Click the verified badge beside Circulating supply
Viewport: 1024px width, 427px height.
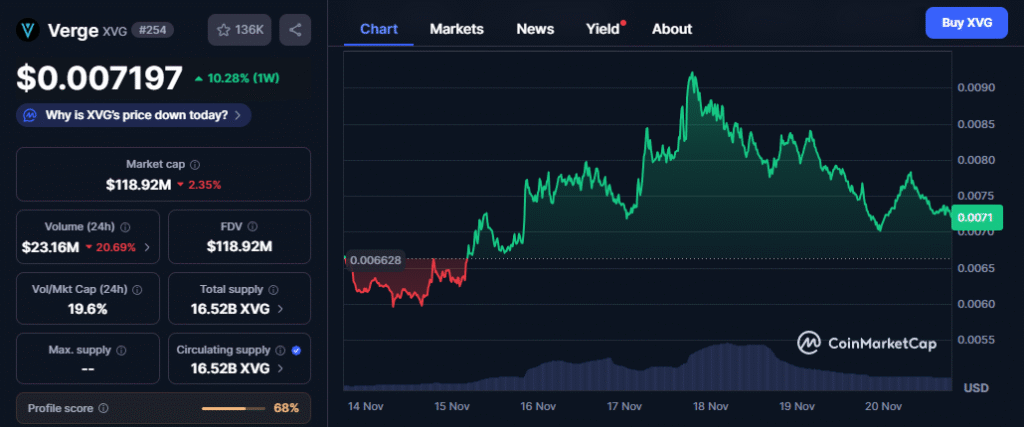296,350
